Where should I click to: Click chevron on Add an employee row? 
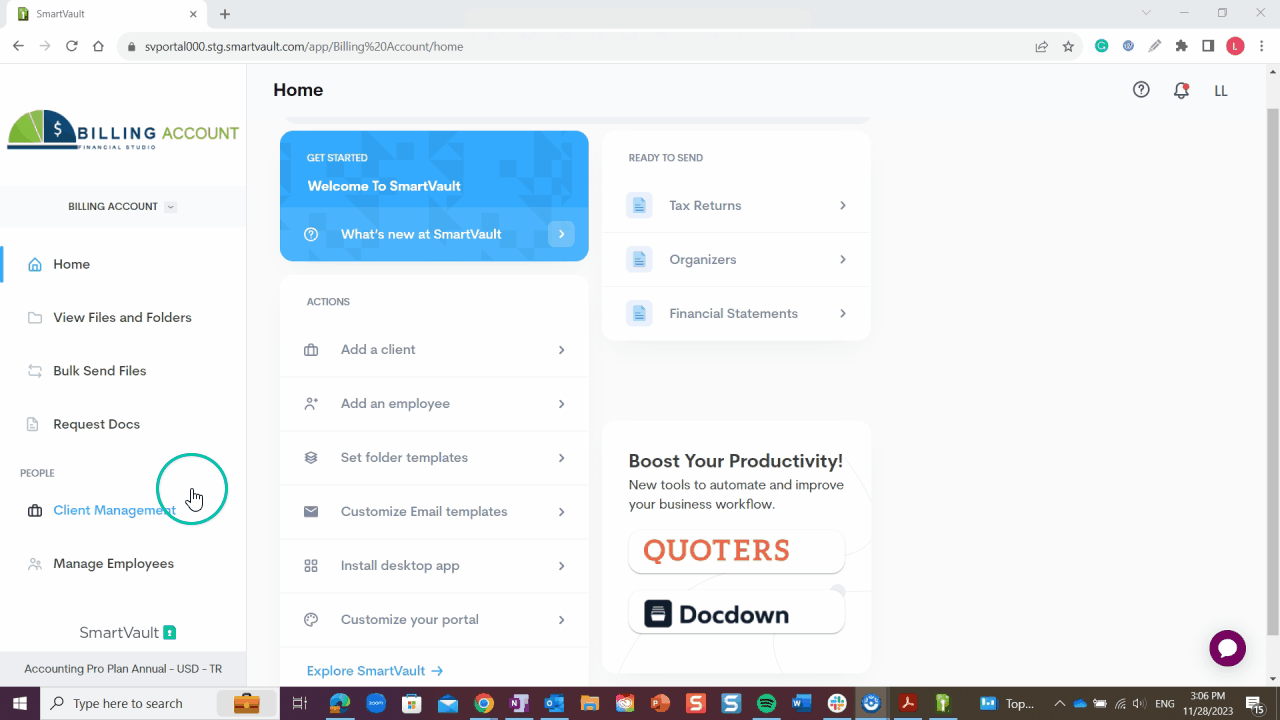point(561,404)
